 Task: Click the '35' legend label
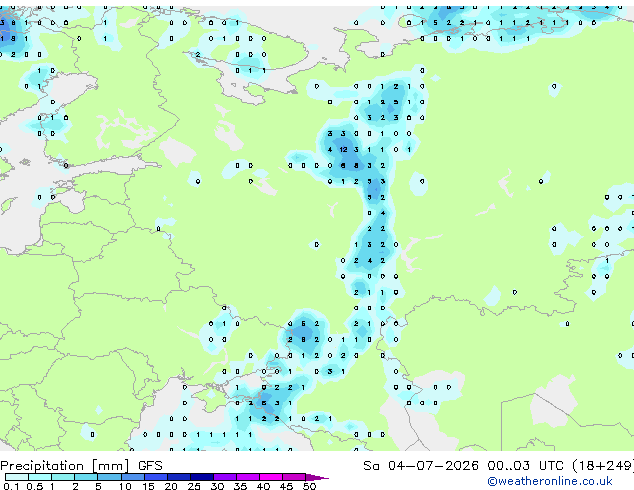[240, 486]
